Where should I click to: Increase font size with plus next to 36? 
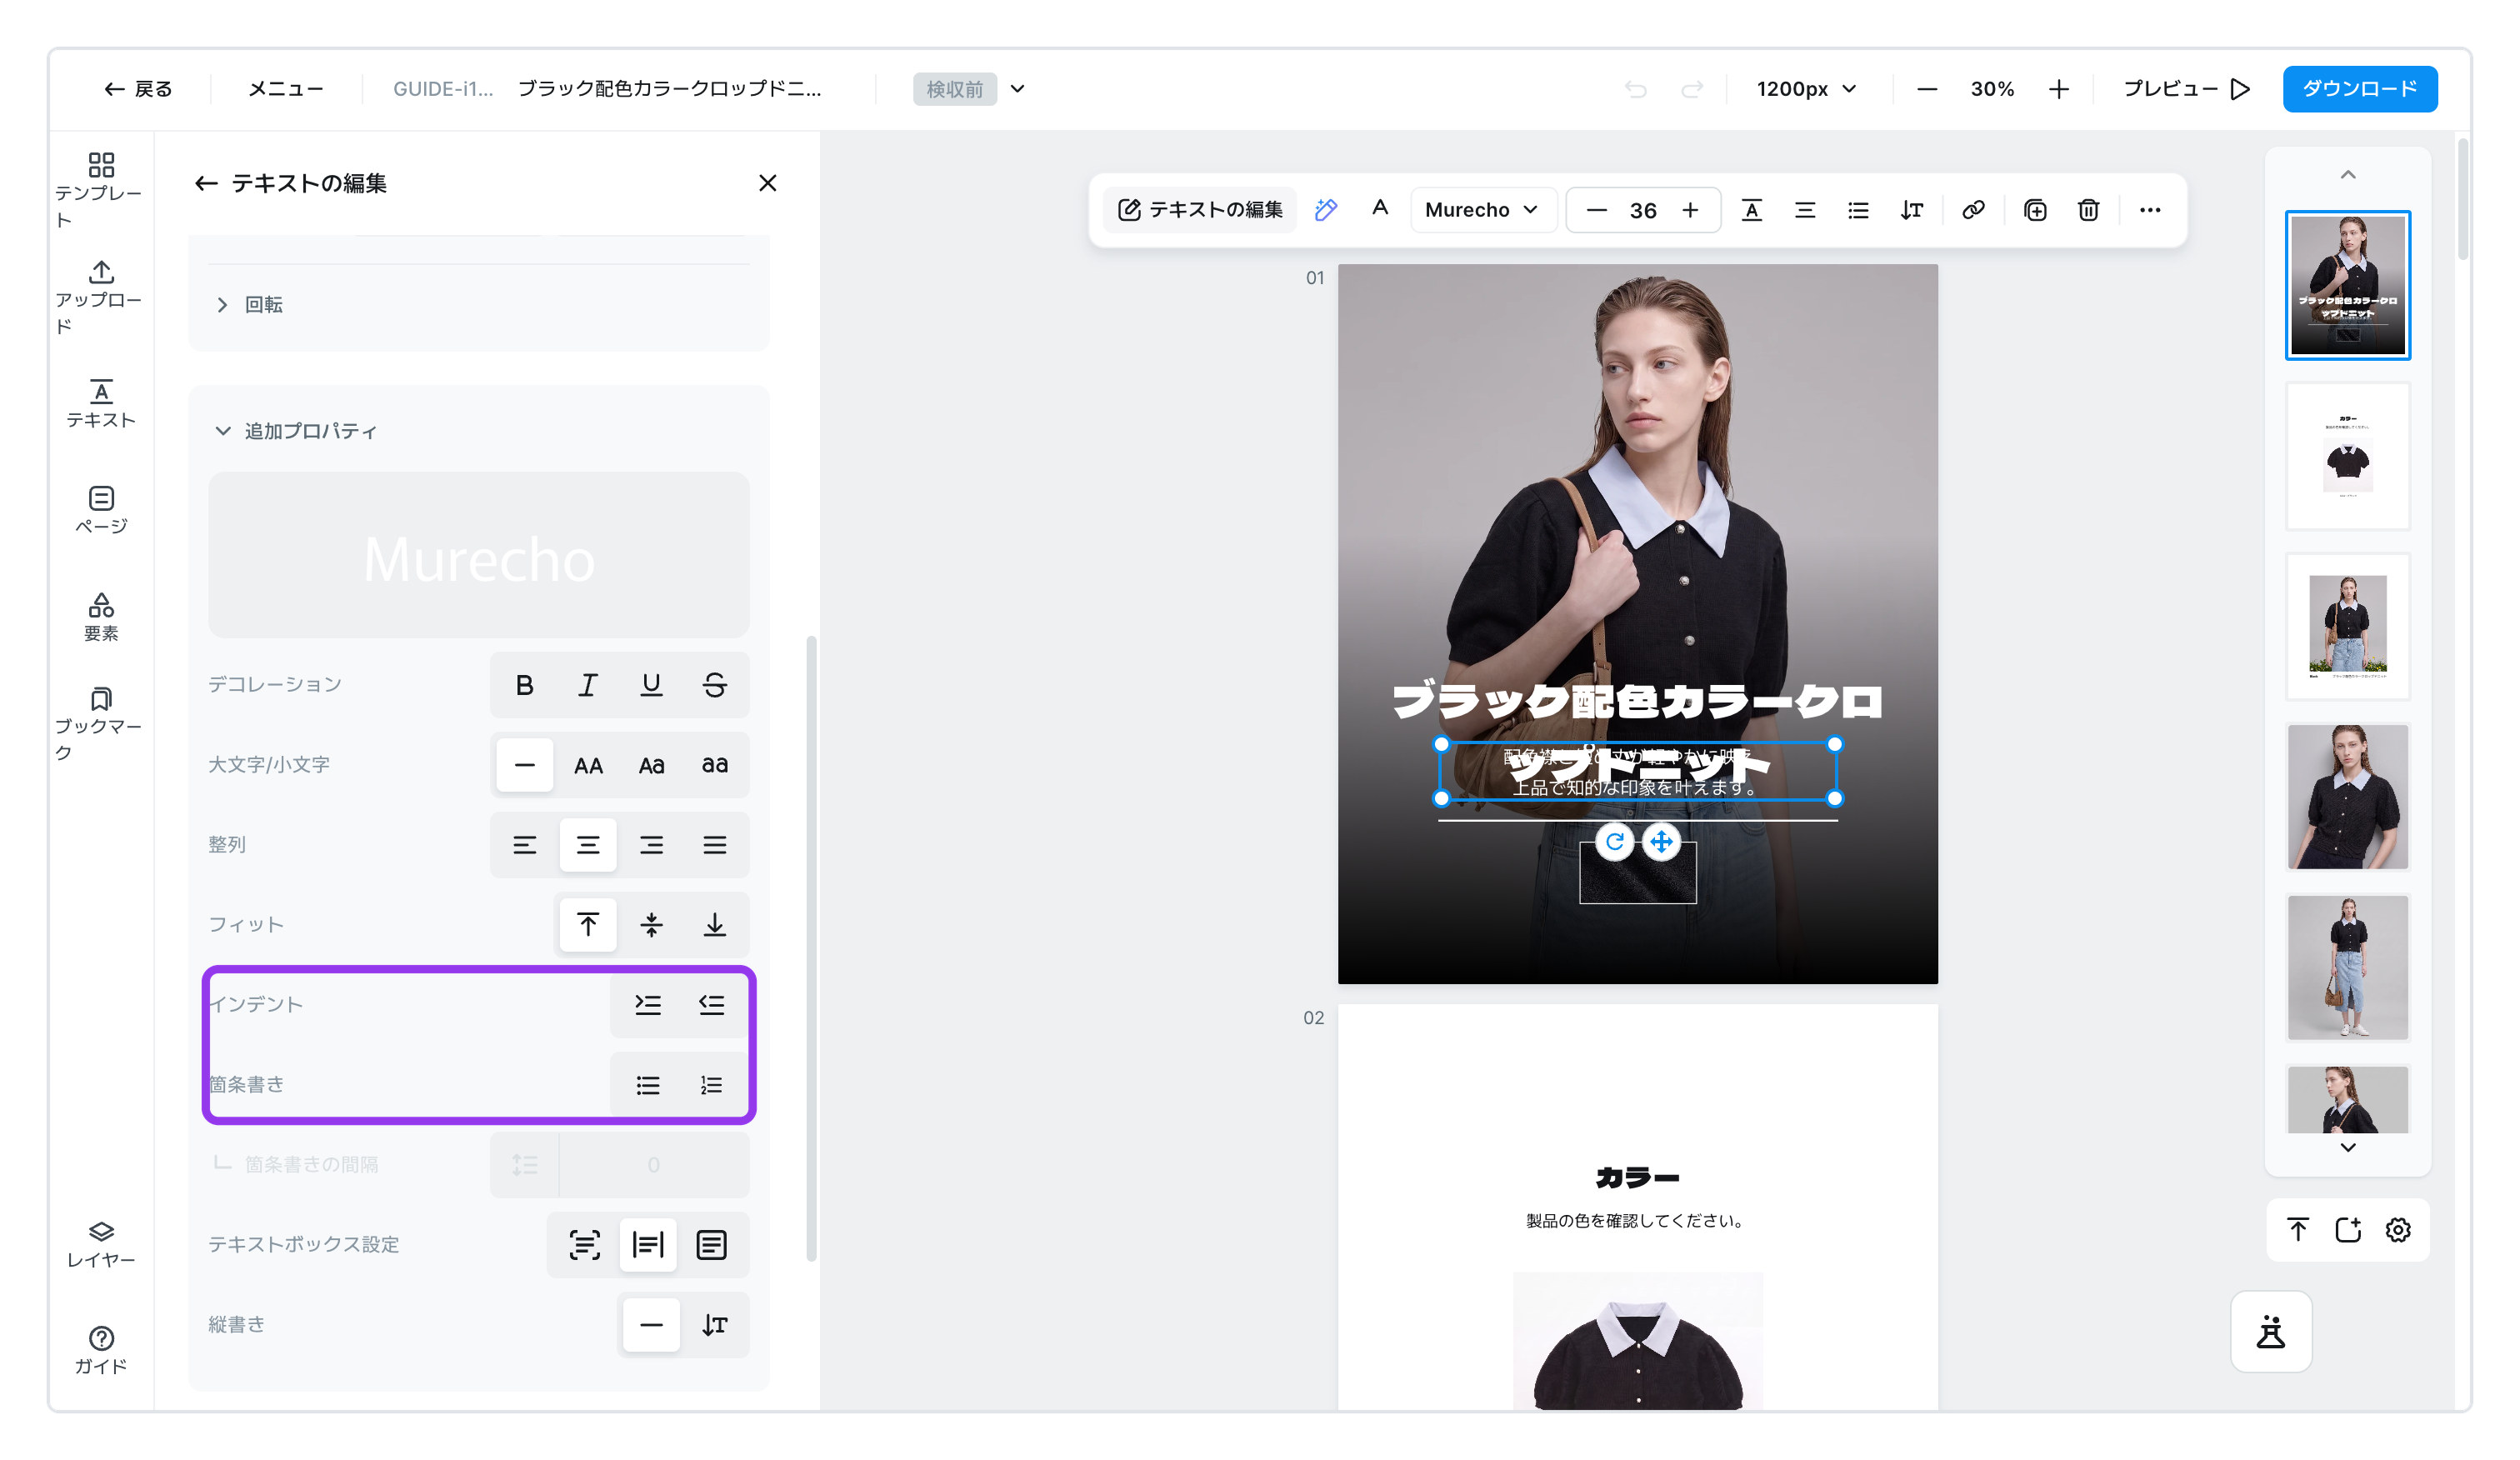[x=1690, y=210]
